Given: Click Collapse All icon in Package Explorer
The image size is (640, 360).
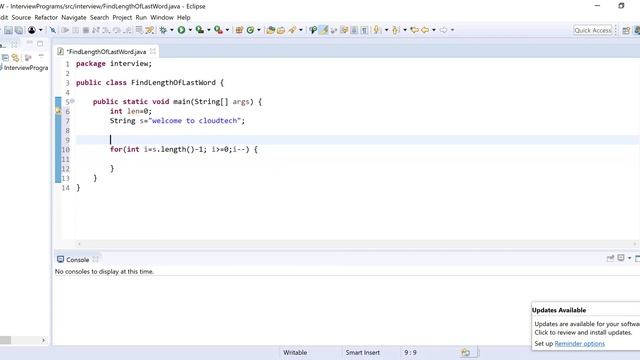Looking at the screenshot, I should (x=5, y=58).
